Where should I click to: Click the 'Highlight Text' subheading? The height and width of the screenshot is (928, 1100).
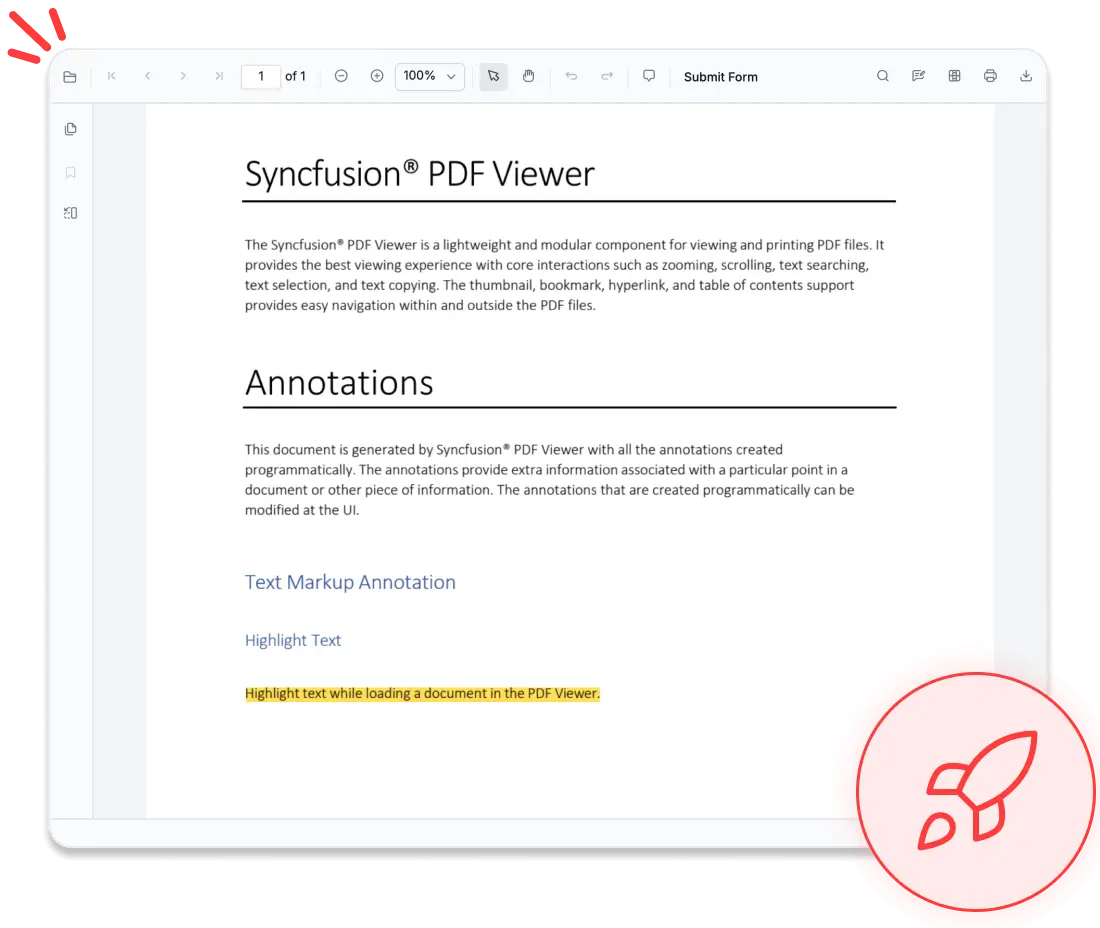[293, 640]
